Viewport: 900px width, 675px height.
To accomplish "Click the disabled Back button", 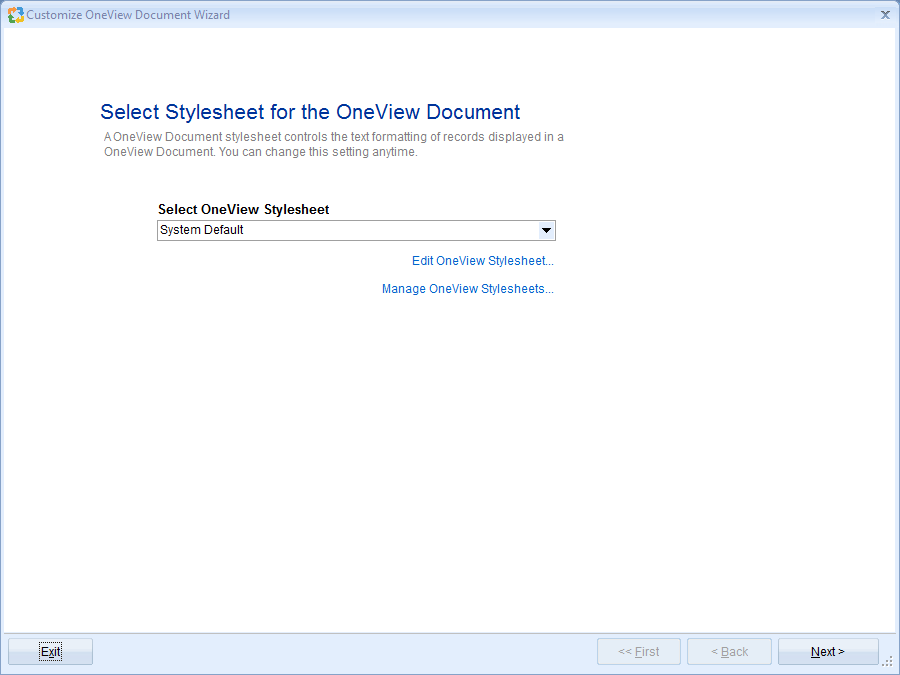I will (730, 651).
